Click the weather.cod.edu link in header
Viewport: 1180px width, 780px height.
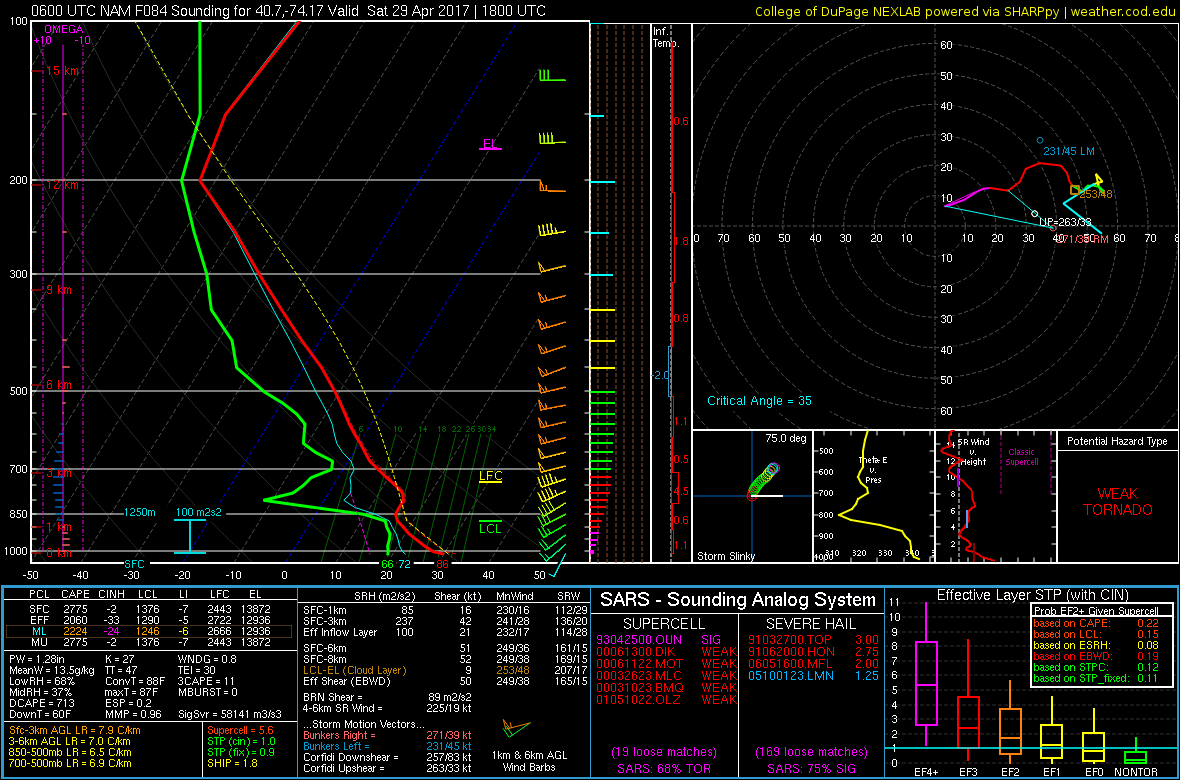1126,11
